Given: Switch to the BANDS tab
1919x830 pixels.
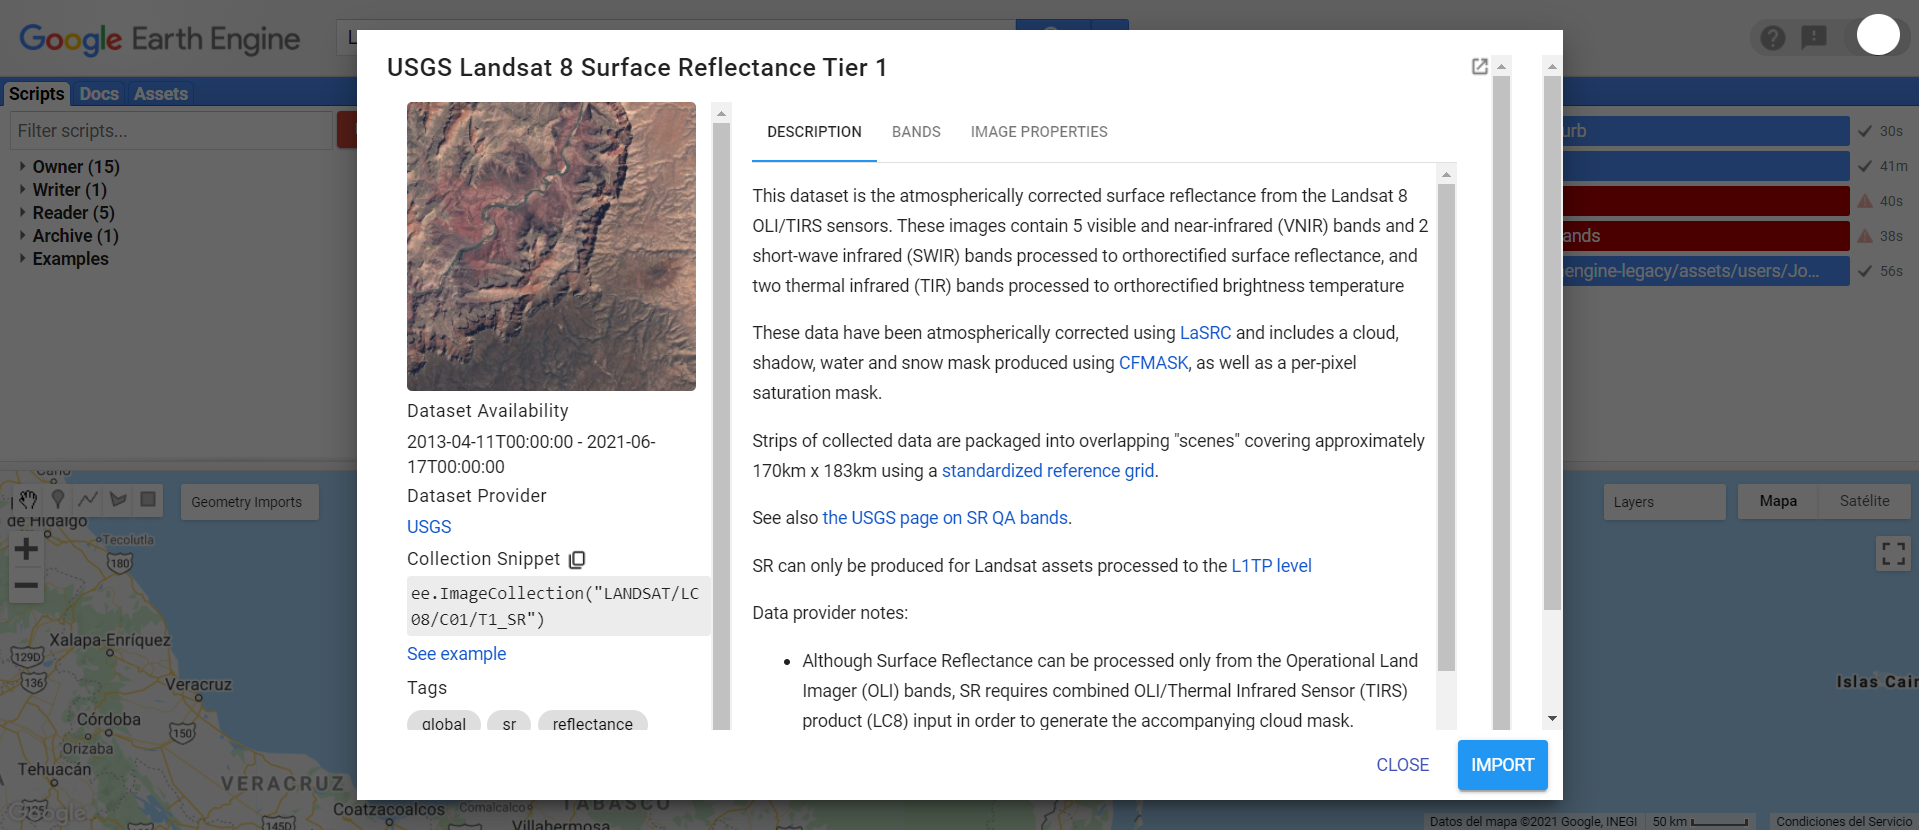Looking at the screenshot, I should pos(916,132).
